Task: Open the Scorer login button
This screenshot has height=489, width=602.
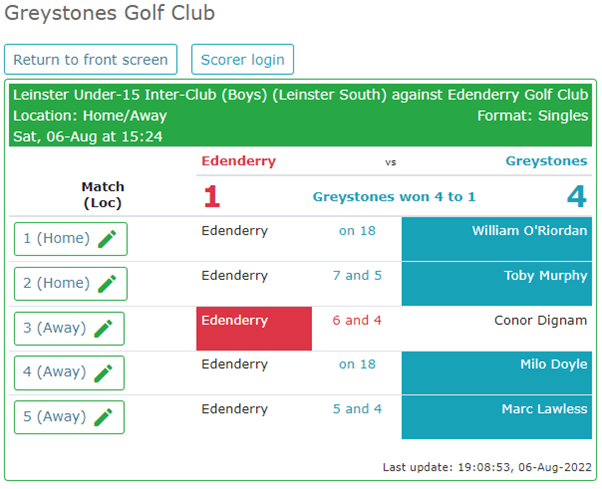Action: (243, 59)
